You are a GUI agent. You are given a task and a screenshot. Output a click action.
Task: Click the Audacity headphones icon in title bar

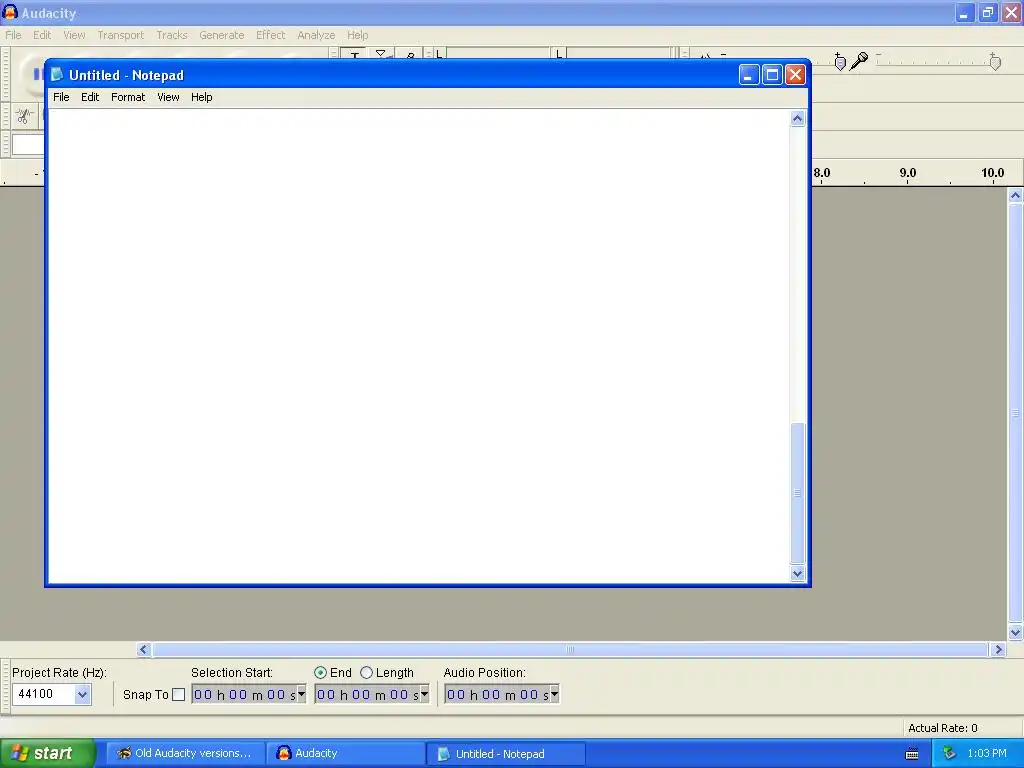(x=10, y=12)
